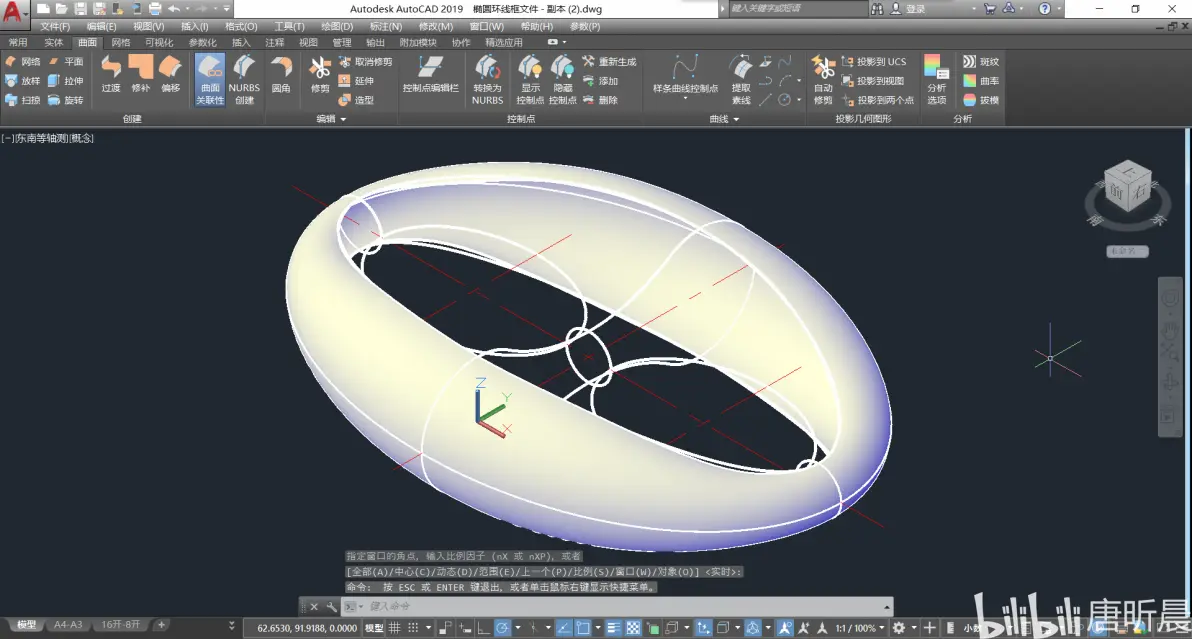1192x639 pixels.
Task: Expand the 曲线 panel dropdown arrow
Action: 736,119
